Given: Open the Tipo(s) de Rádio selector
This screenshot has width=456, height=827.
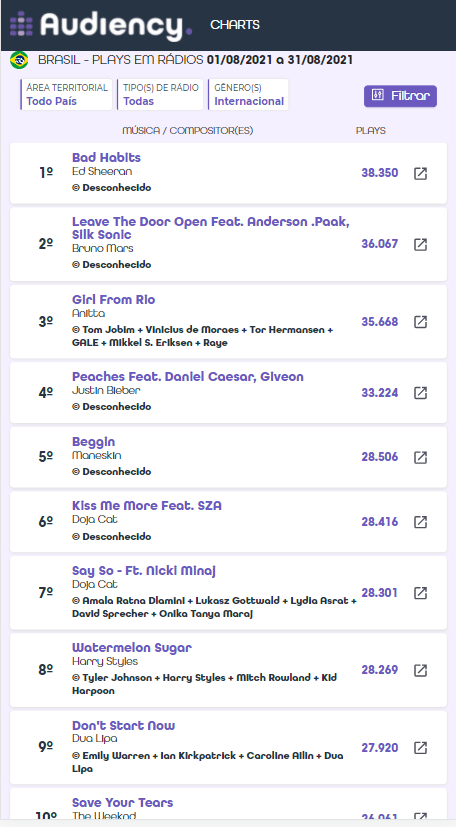Looking at the screenshot, I should [x=160, y=94].
